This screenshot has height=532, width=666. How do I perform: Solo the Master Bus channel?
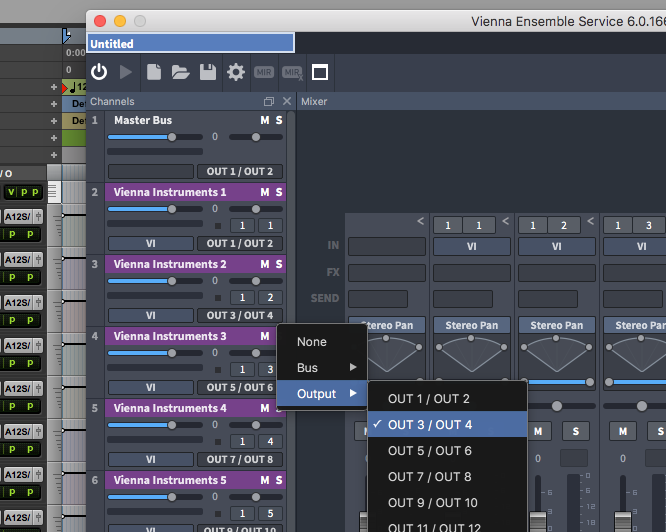click(x=279, y=121)
